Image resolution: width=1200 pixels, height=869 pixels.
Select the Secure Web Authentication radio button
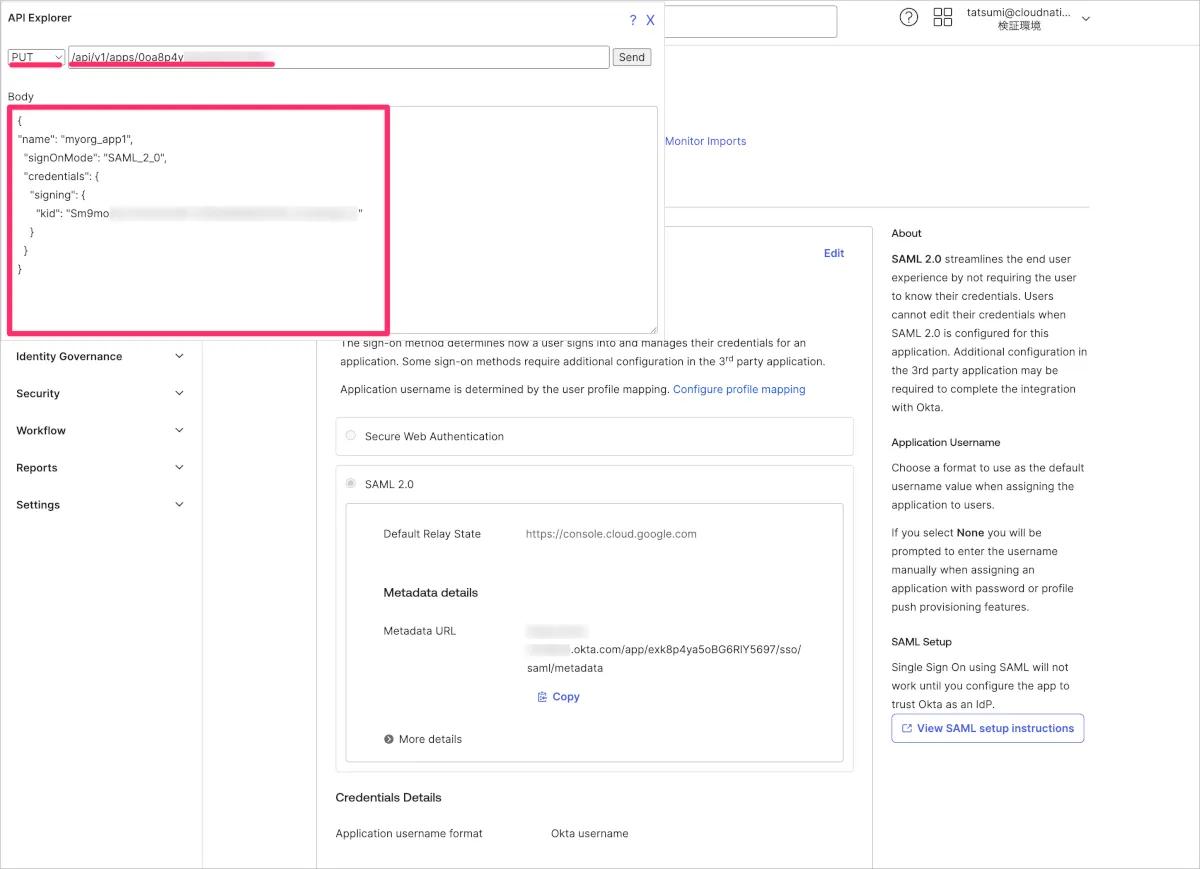350,436
